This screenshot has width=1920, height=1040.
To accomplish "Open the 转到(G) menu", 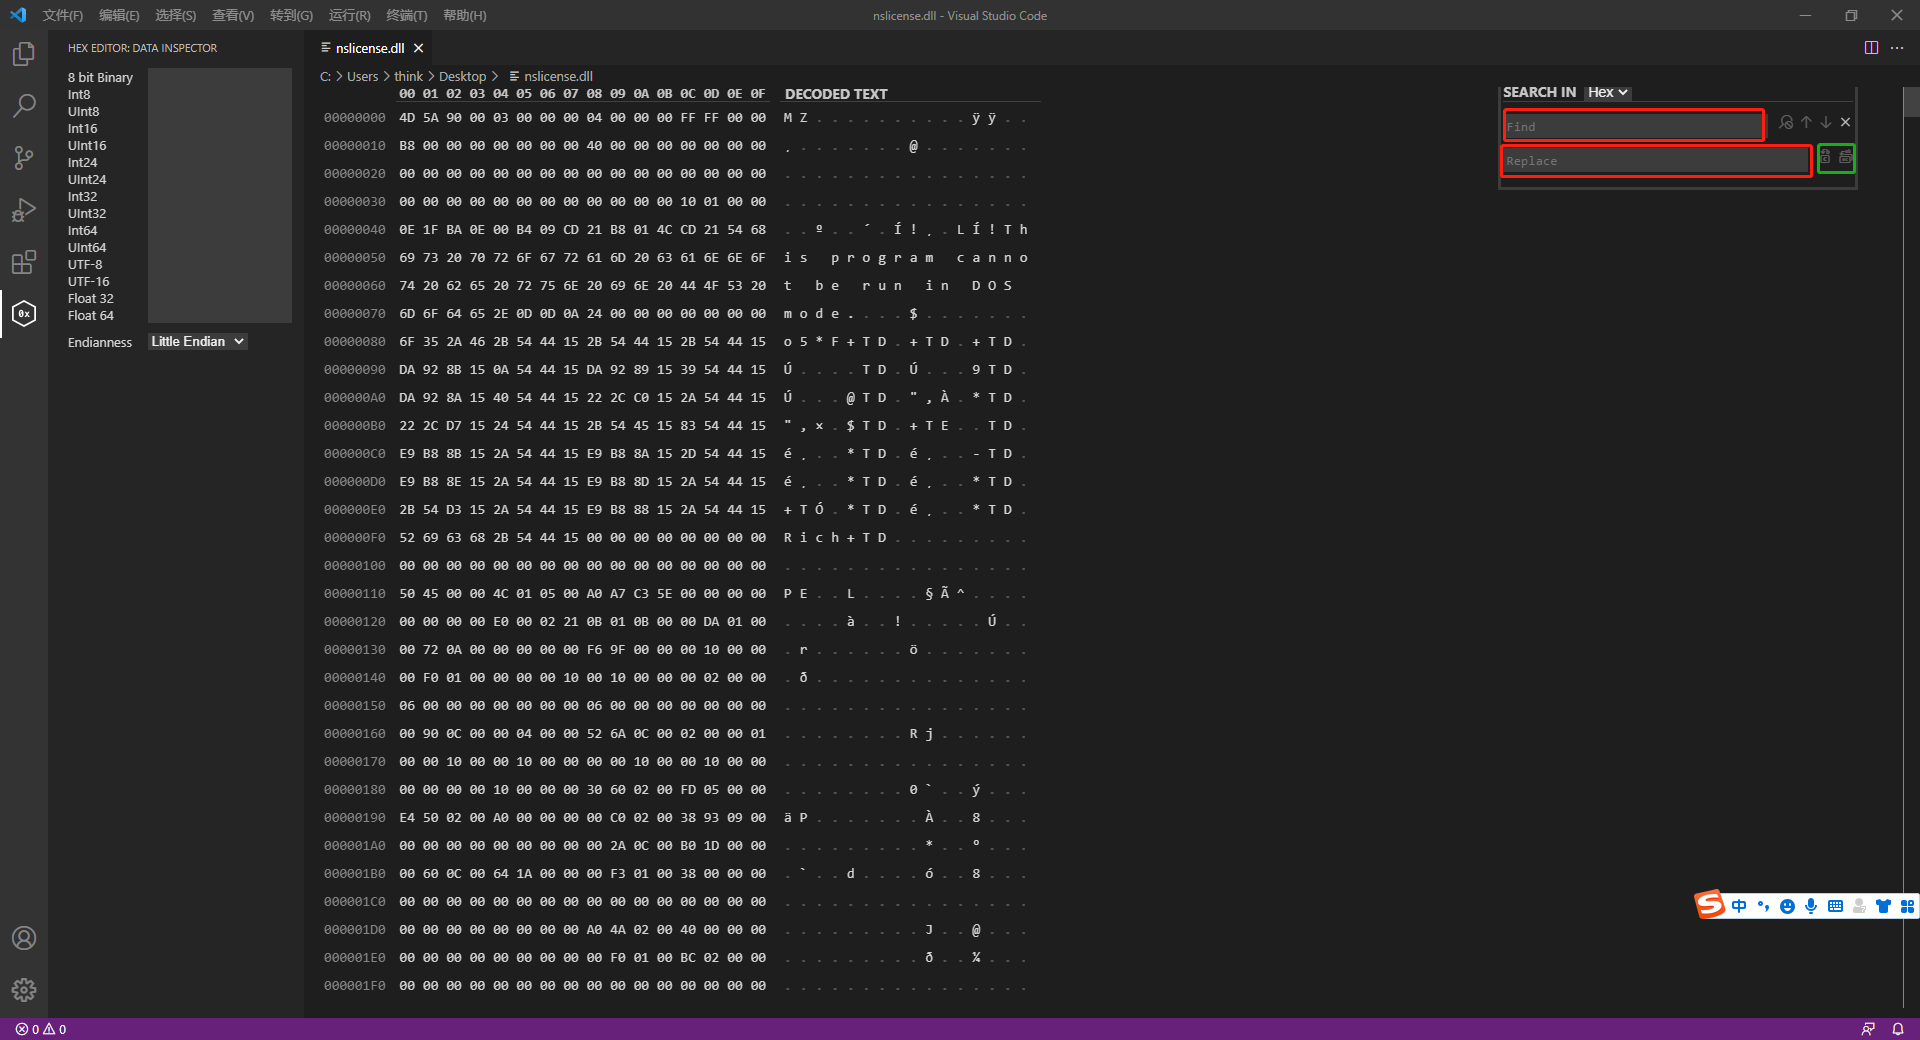I will (x=291, y=15).
